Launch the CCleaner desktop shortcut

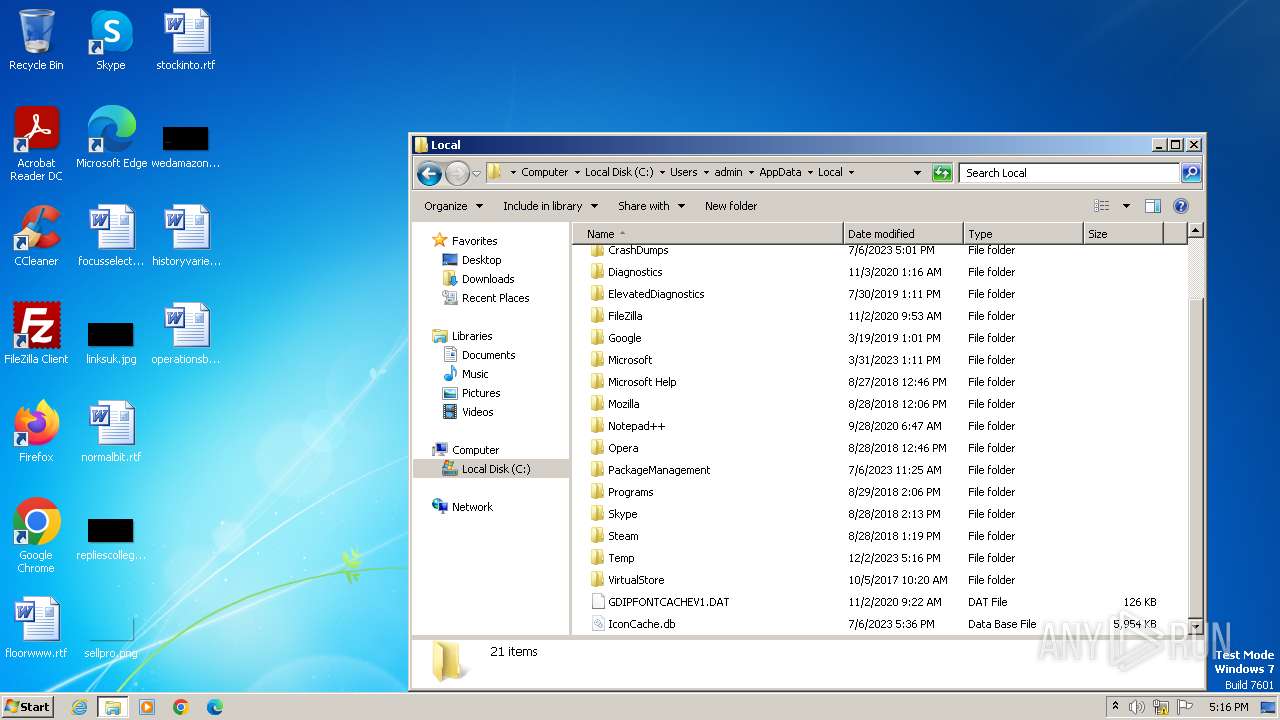(x=36, y=236)
